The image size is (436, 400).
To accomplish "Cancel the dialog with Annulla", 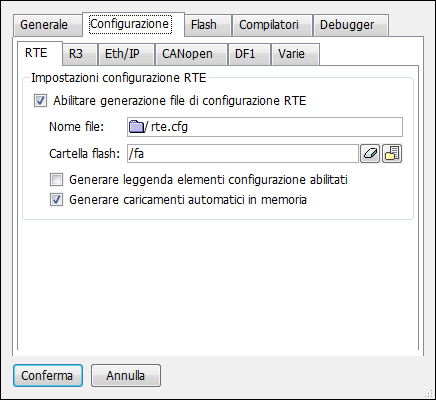I will [x=126, y=376].
